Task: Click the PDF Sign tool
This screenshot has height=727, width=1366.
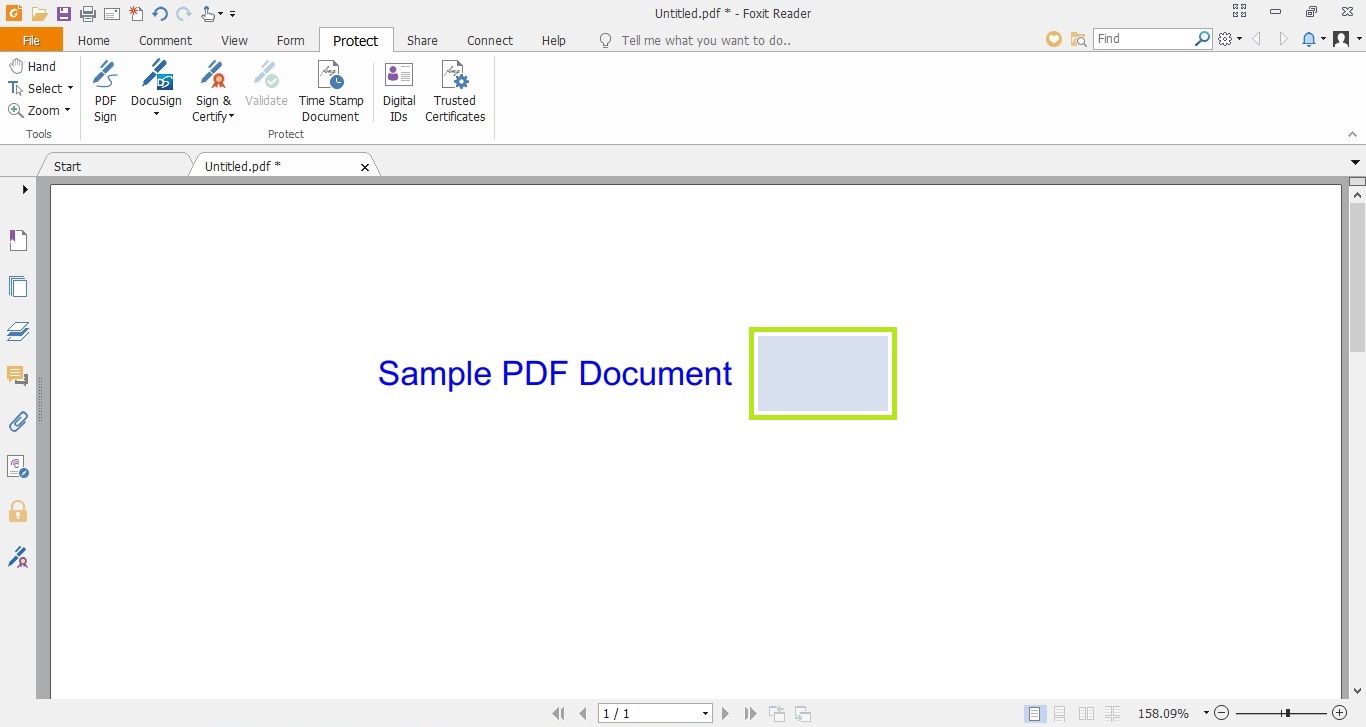Action: point(105,90)
